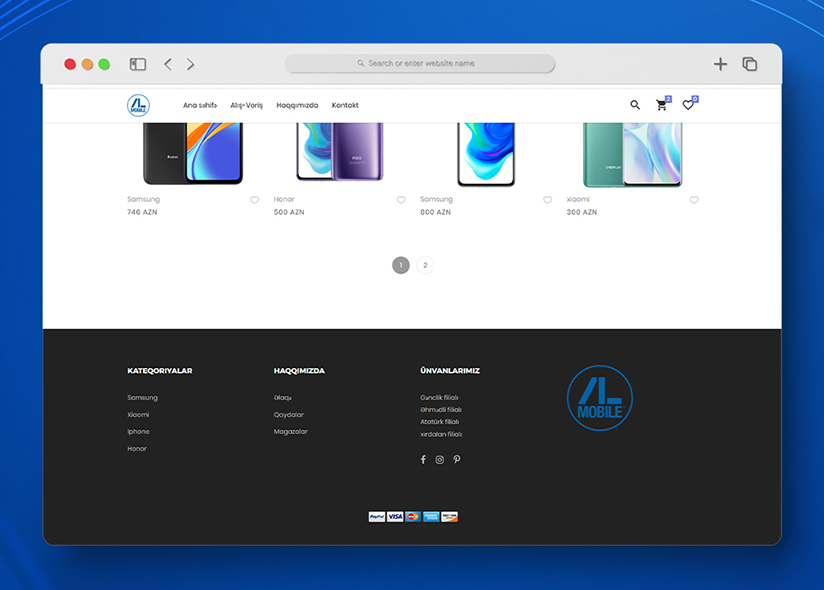Select the Xırdalan filialı address
The width and height of the screenshot is (824, 590).
pos(441,434)
